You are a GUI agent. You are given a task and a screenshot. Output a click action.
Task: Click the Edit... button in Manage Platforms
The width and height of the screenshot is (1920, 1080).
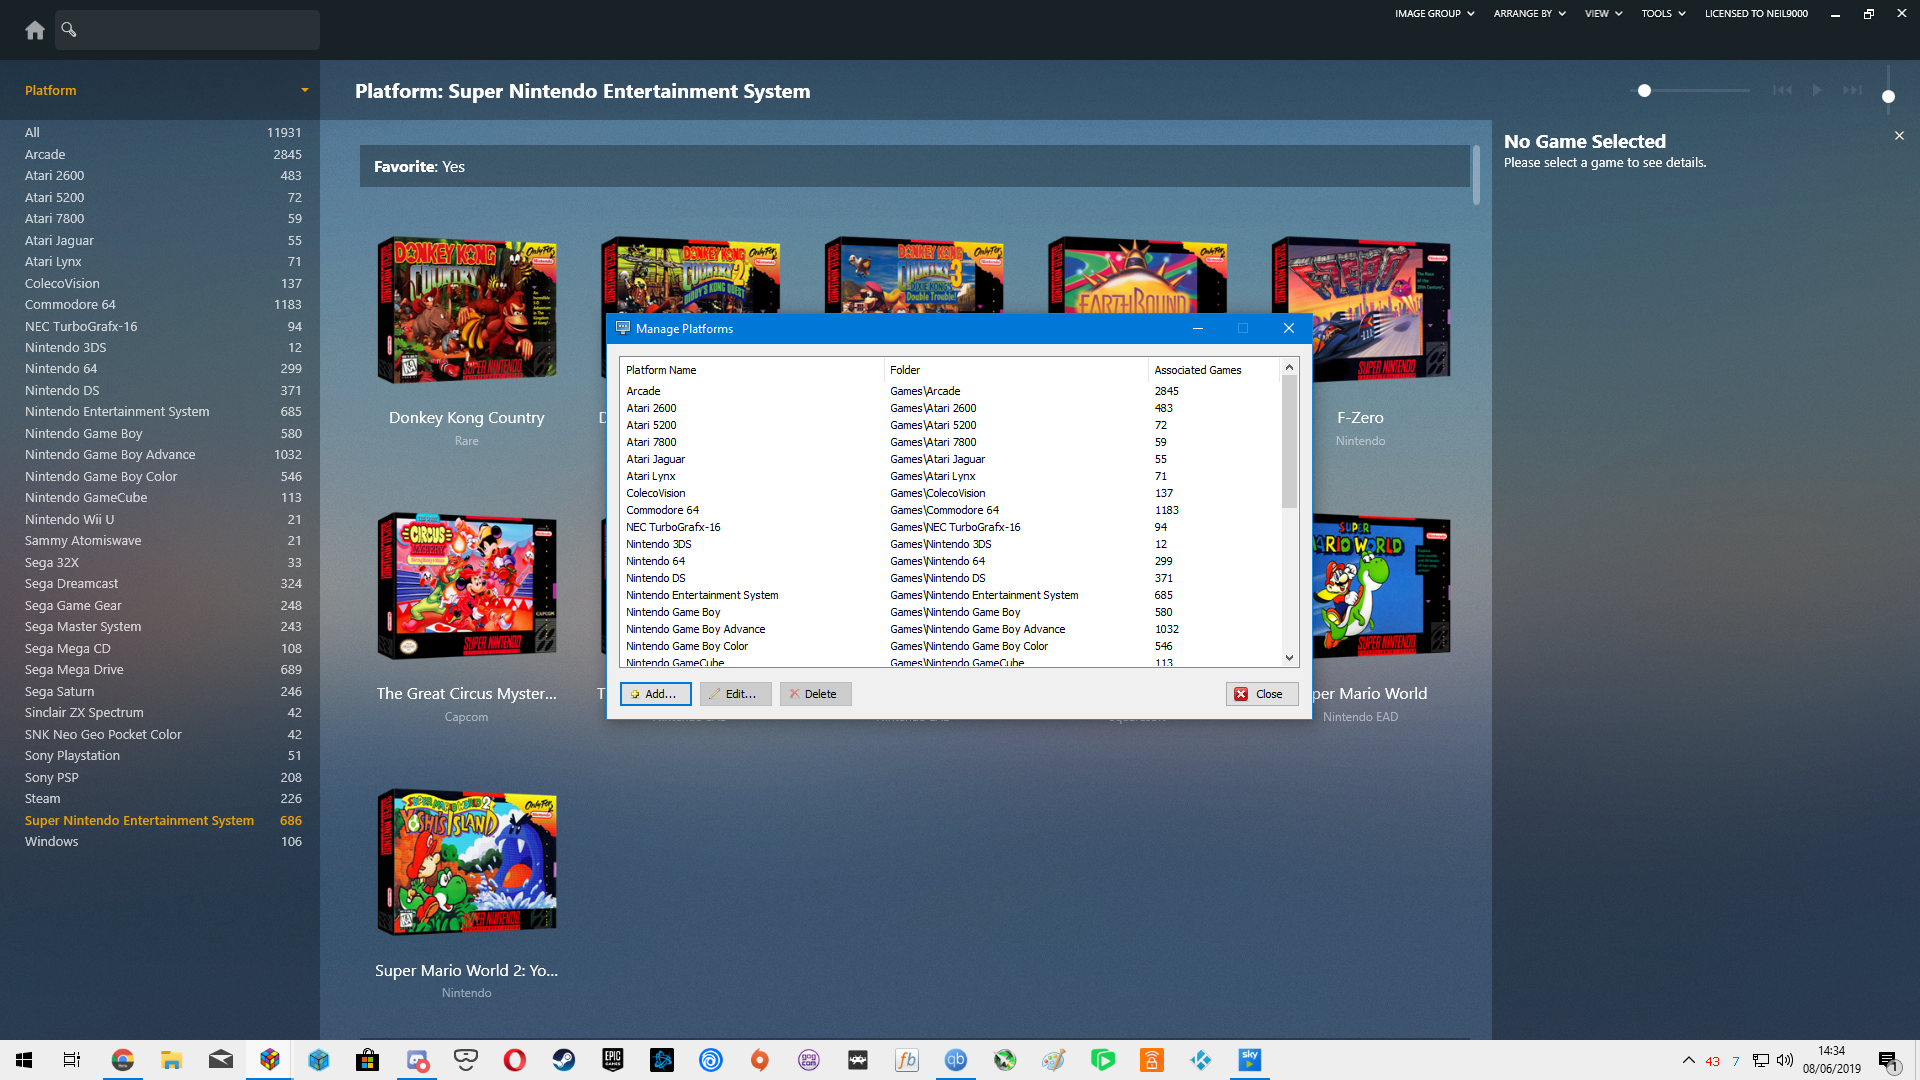[736, 694]
